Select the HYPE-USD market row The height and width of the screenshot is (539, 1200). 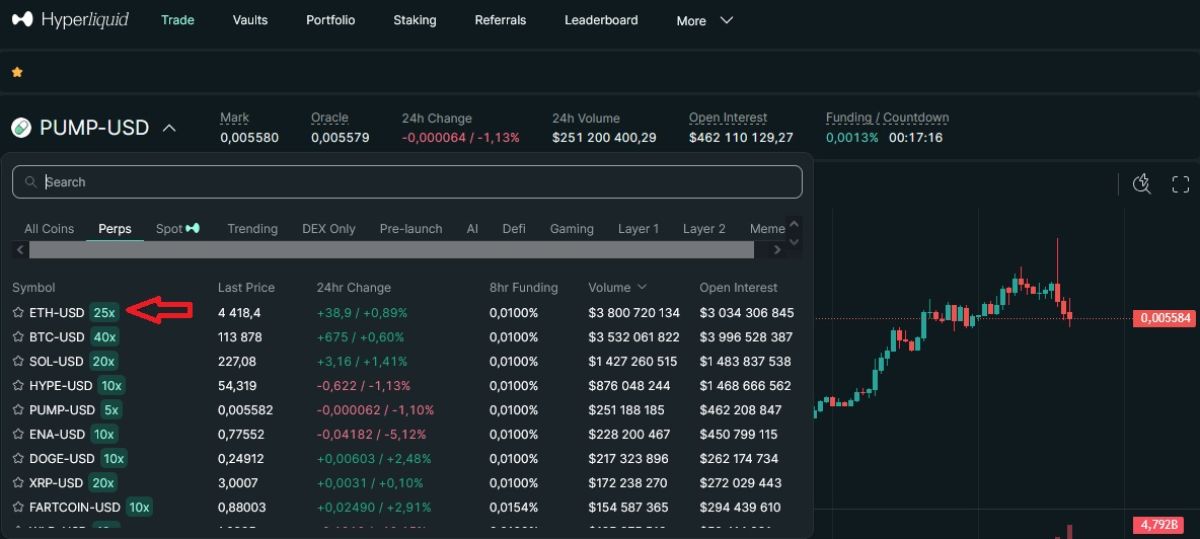point(60,385)
